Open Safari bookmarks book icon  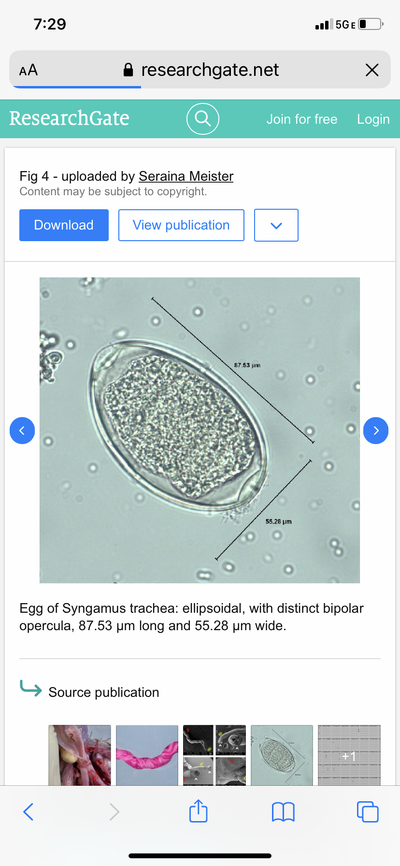pyautogui.click(x=283, y=812)
